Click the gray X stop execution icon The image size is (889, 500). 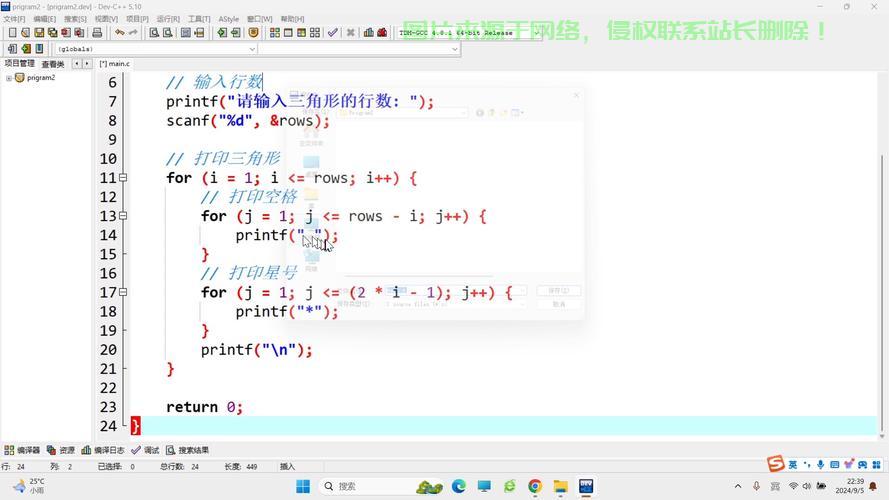click(350, 33)
